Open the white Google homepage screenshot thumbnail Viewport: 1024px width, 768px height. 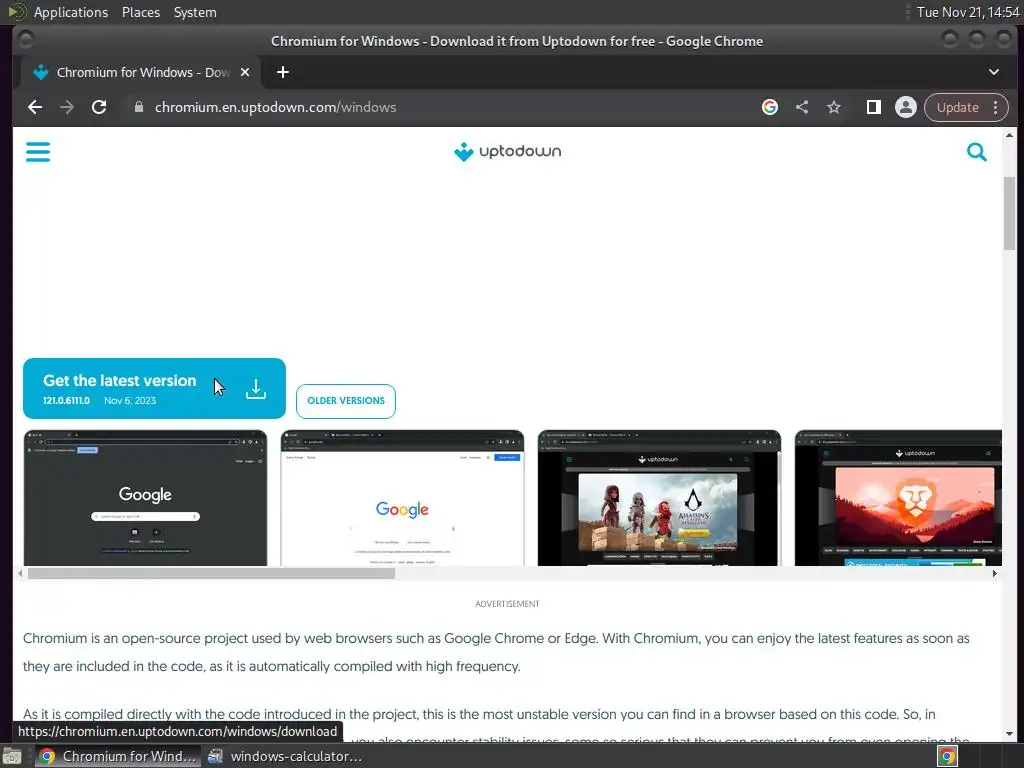(x=402, y=498)
